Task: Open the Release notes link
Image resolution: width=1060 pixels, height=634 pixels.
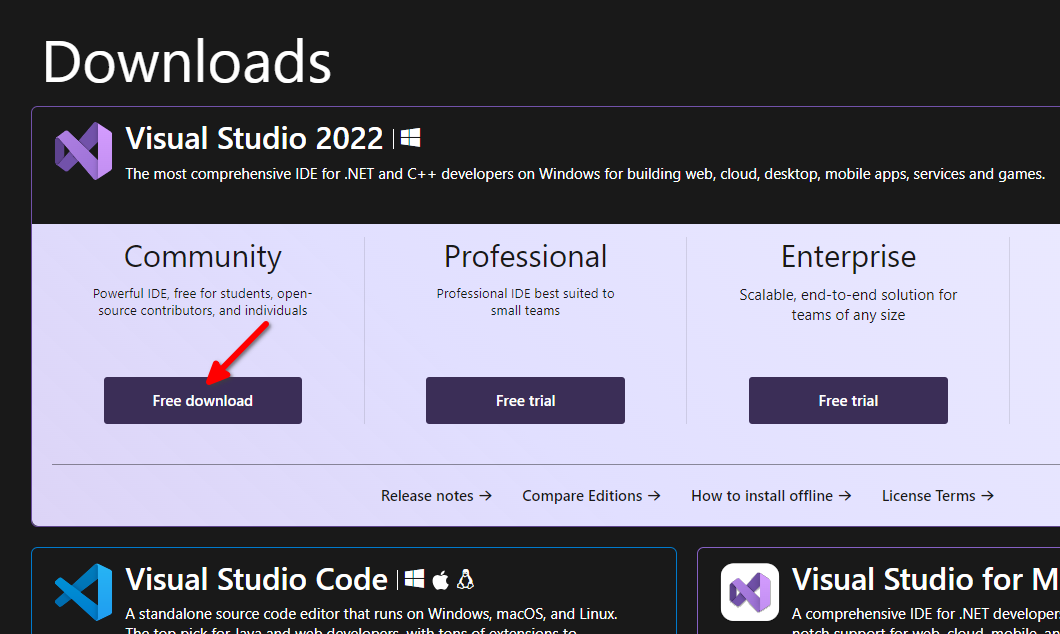Action: click(x=436, y=495)
